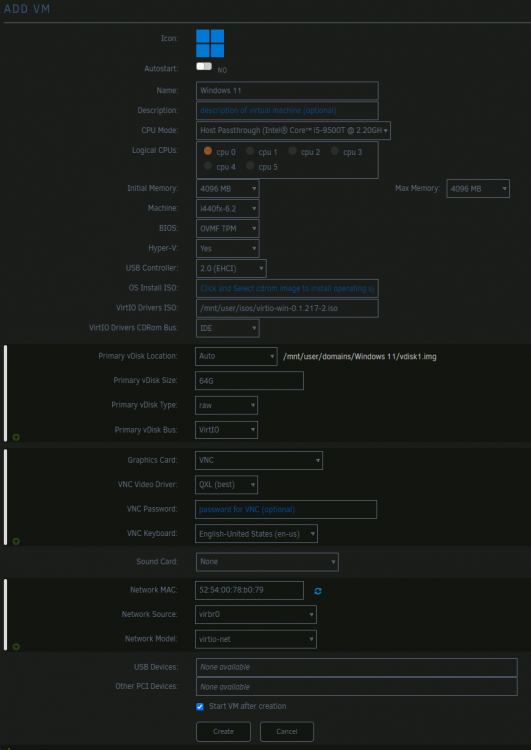Screen dimensions: 531x750
Task: Click the vdisk1.img path text
Action: [360, 357]
